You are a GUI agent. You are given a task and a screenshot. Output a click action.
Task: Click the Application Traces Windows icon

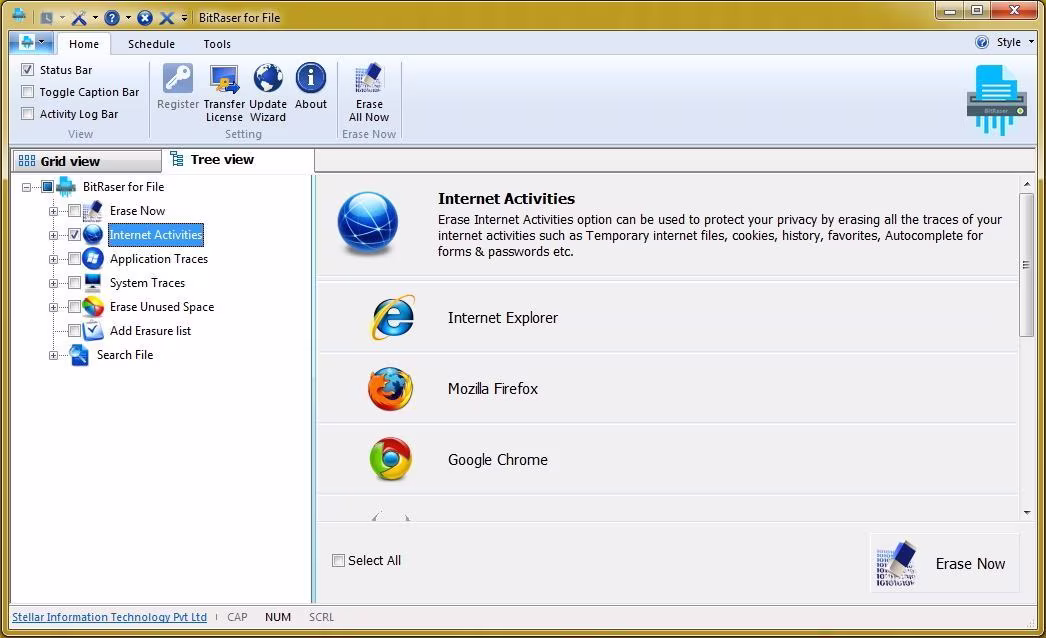point(93,258)
